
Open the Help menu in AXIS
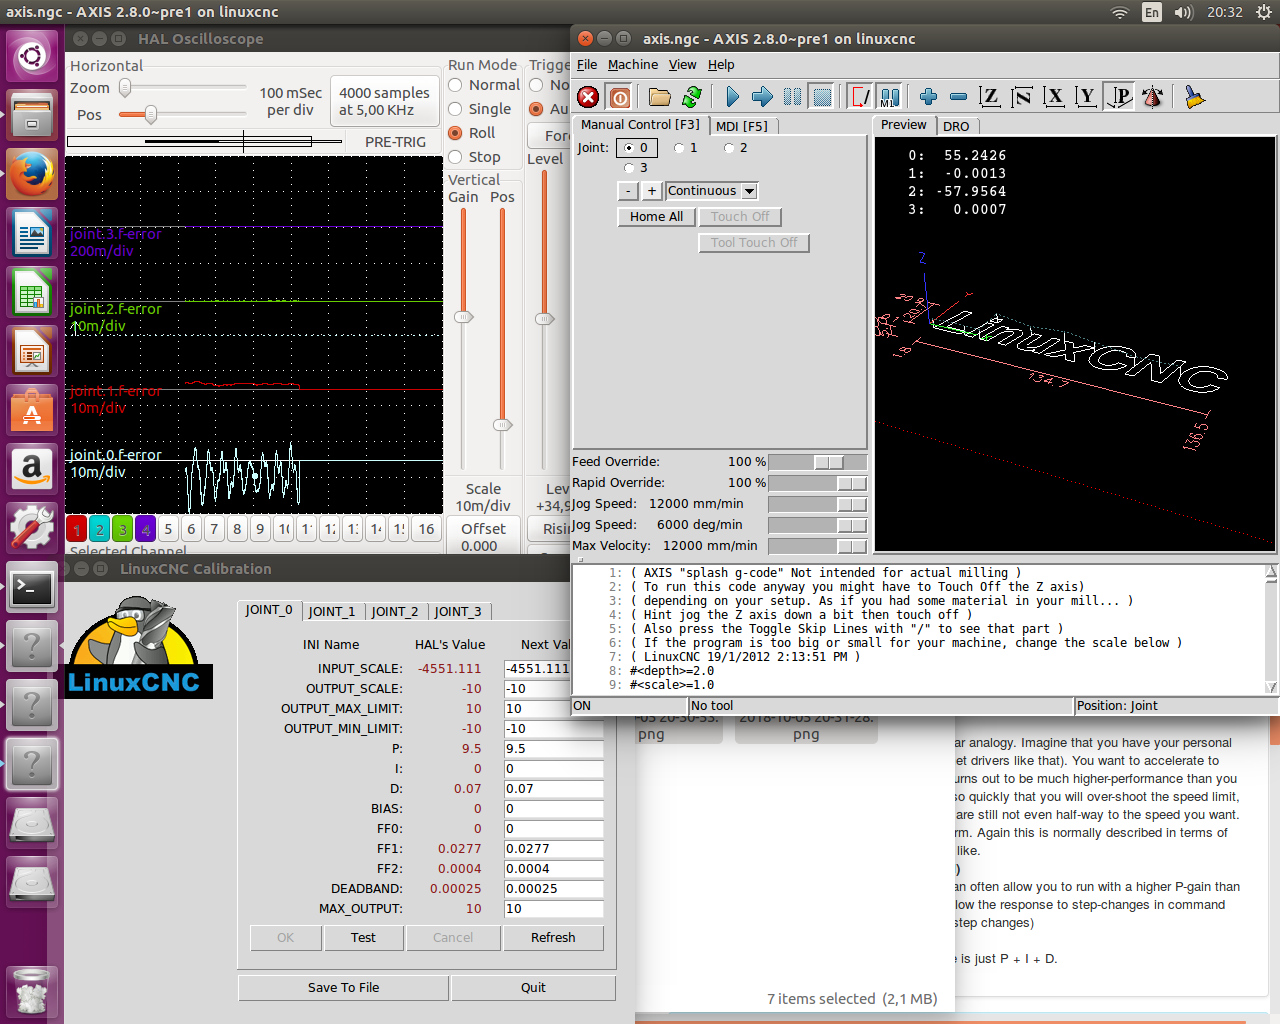[x=721, y=65]
